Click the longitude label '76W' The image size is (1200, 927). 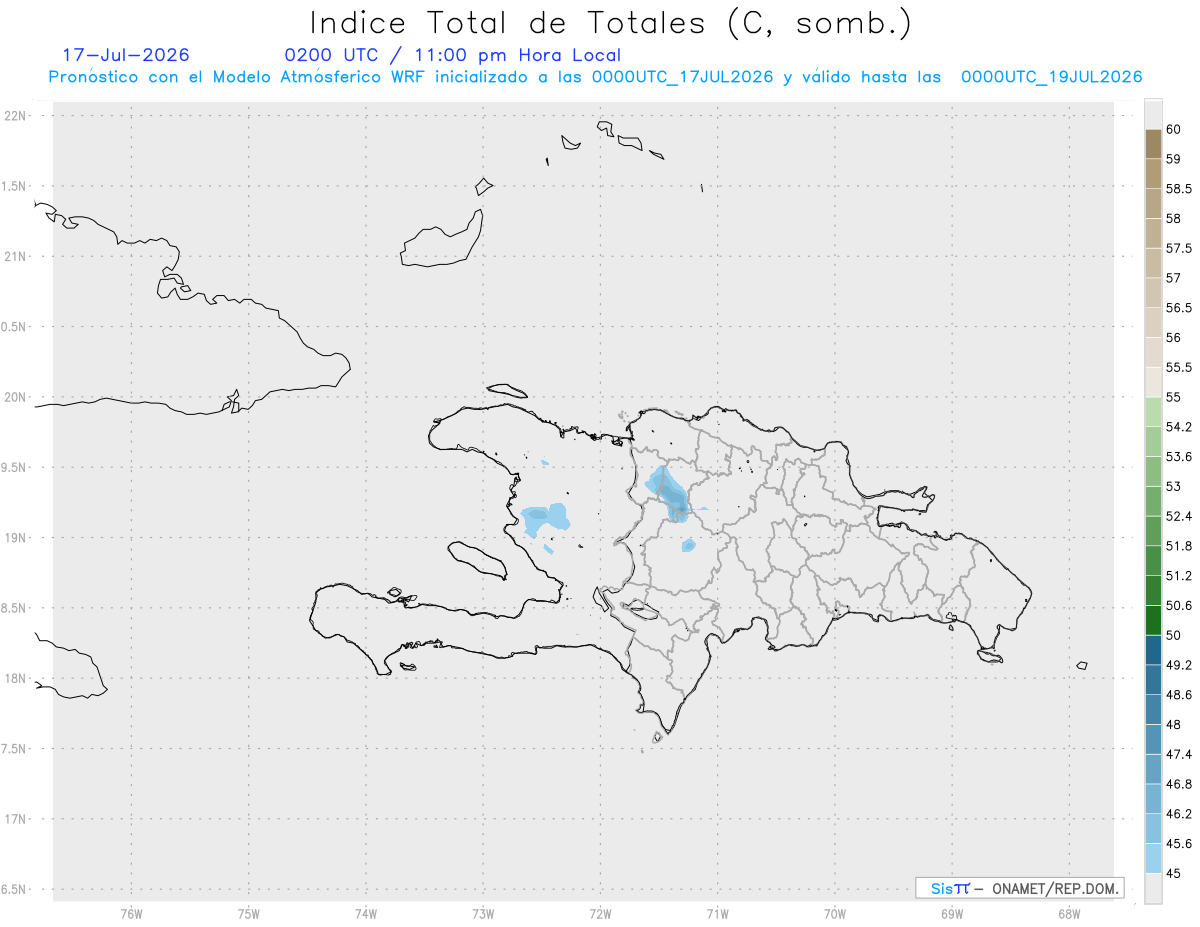click(131, 913)
